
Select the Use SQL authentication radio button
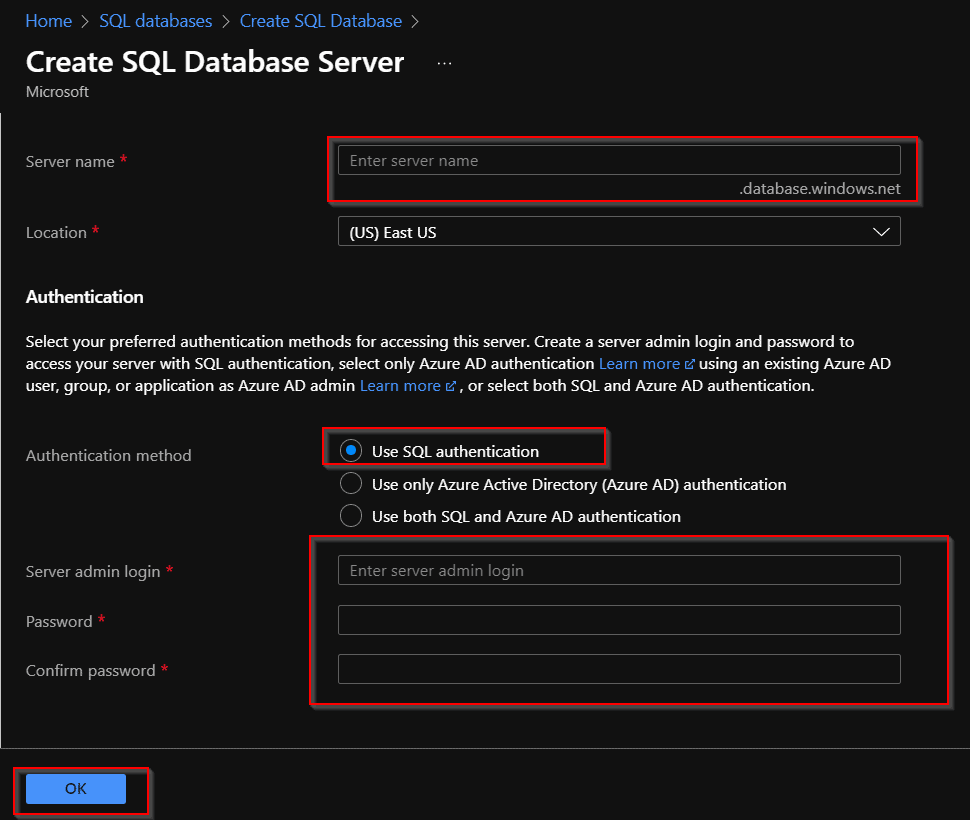[x=351, y=450]
